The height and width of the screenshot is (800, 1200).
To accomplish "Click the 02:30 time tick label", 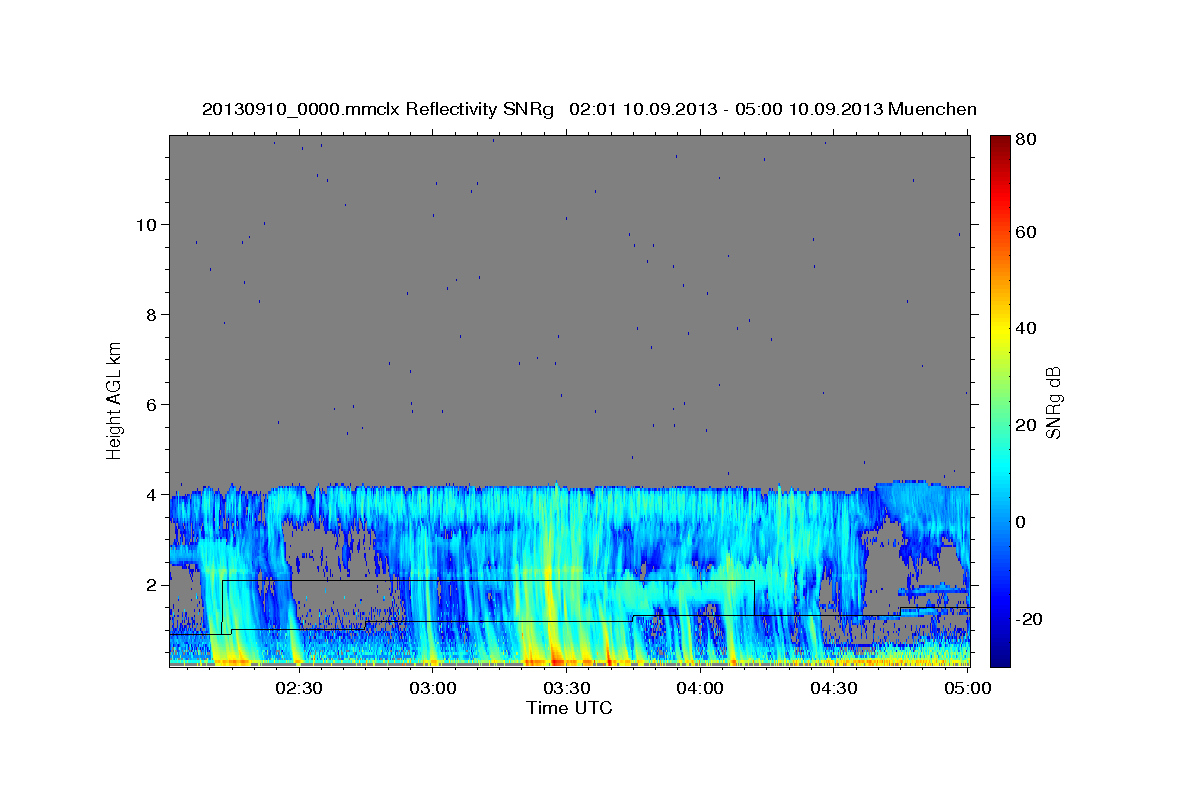I will point(298,689).
